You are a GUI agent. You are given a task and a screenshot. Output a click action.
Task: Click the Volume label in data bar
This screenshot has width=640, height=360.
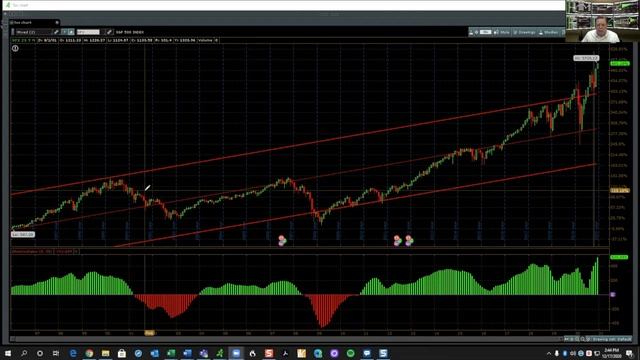[x=205, y=40]
